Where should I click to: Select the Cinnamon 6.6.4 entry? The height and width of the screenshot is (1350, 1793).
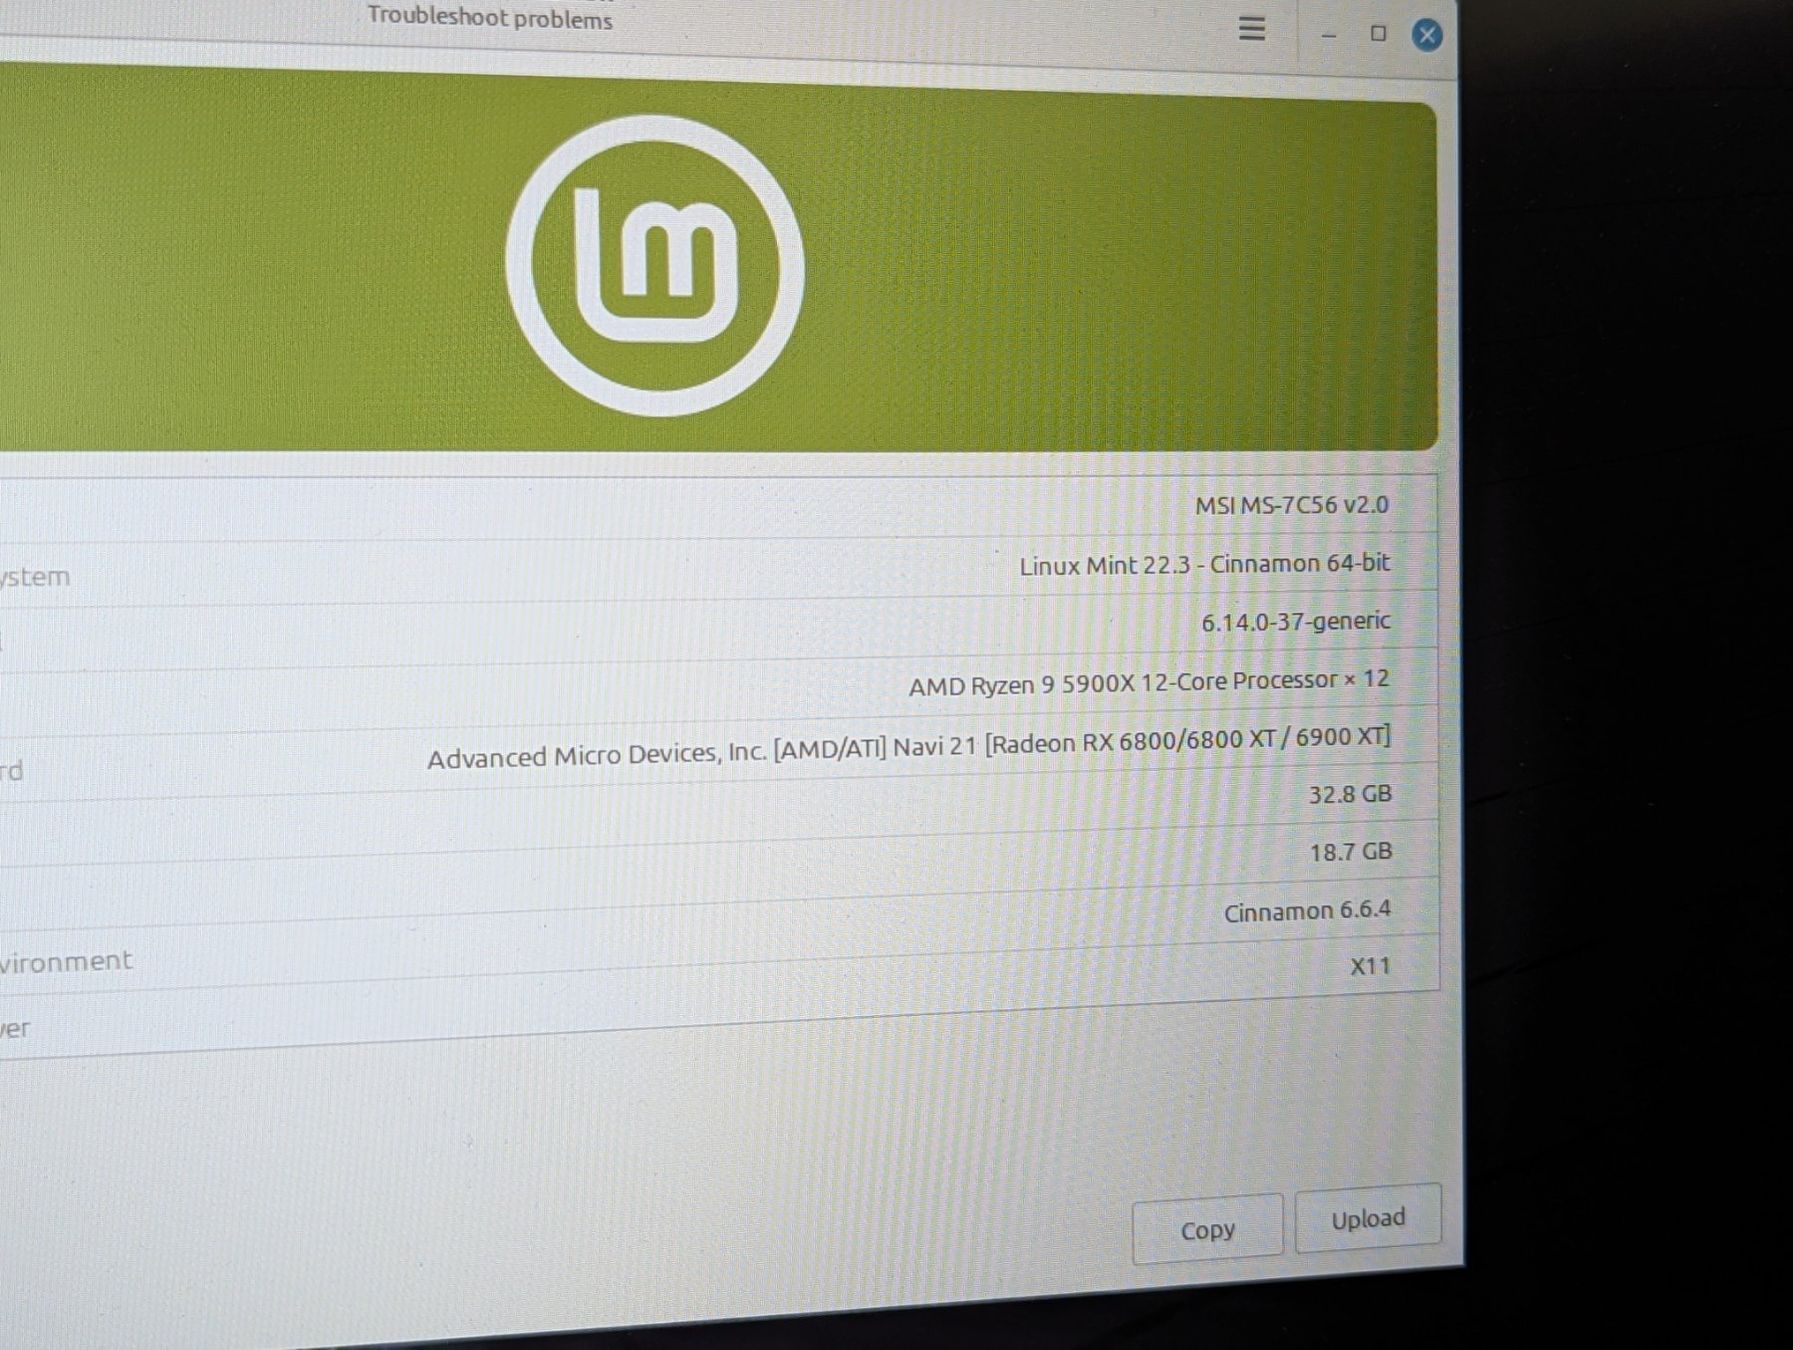tap(1307, 911)
